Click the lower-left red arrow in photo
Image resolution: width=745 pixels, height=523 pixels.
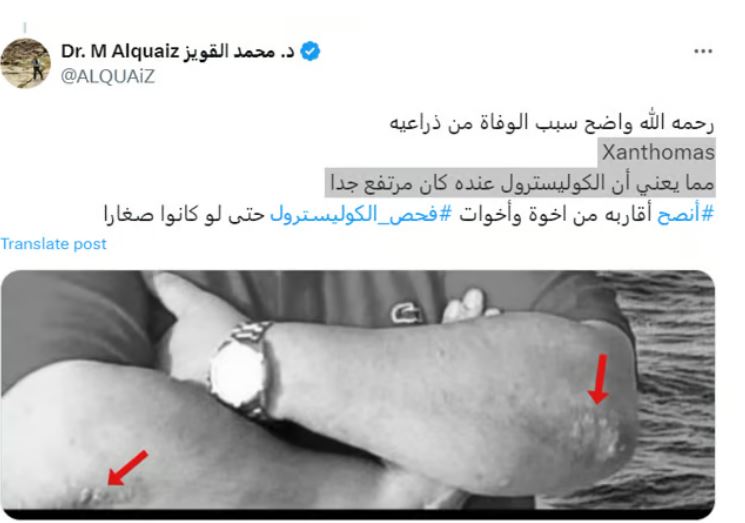click(127, 468)
